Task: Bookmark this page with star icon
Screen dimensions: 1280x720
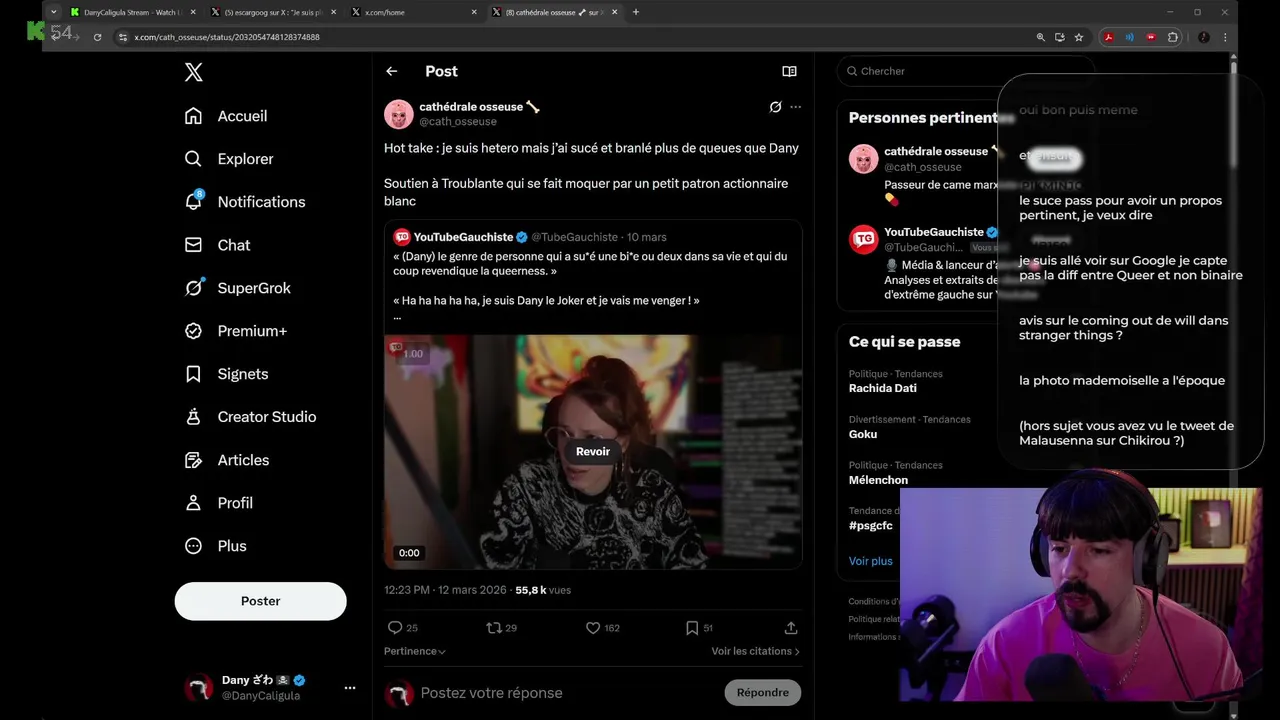Action: (x=1079, y=37)
